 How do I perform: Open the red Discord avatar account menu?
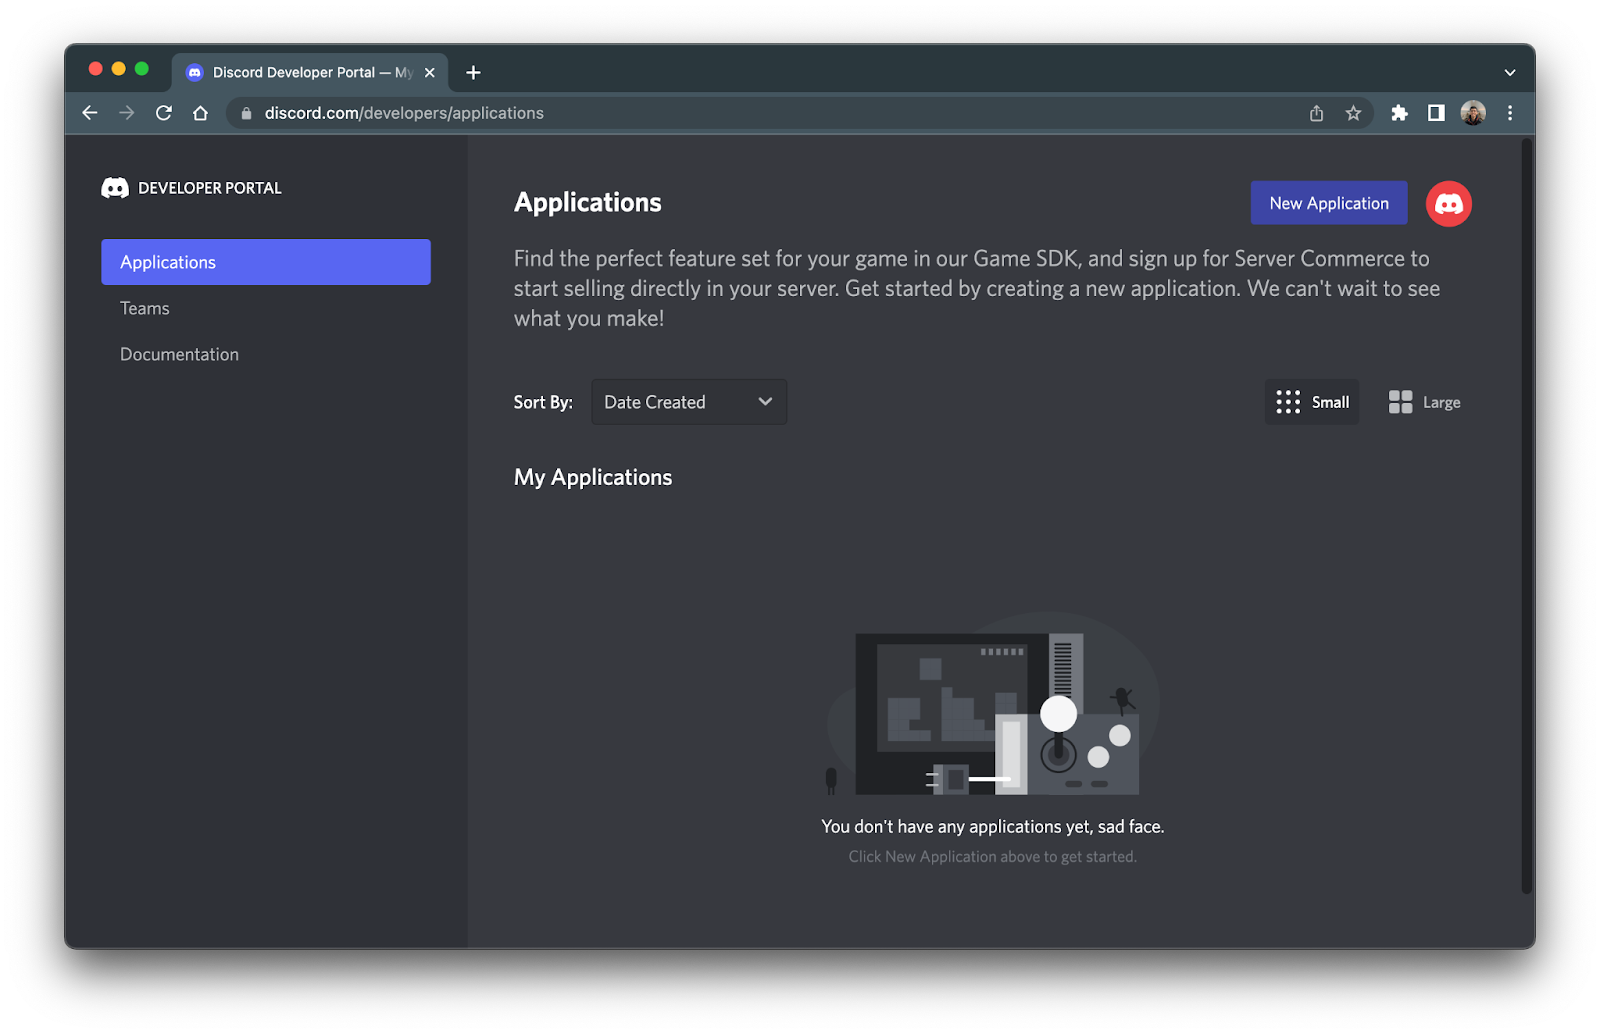point(1448,204)
